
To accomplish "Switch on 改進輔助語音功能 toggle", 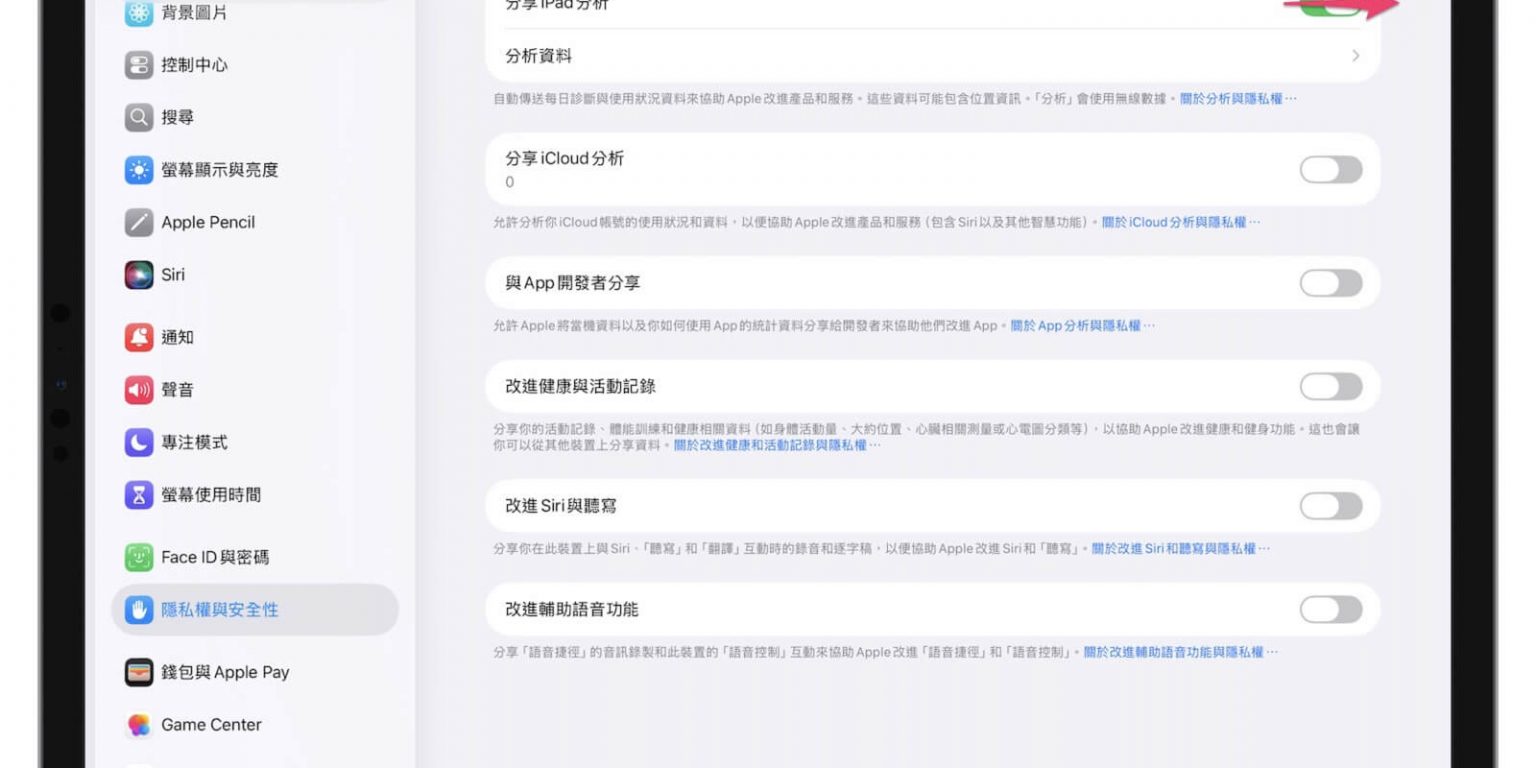I will 1330,609.
